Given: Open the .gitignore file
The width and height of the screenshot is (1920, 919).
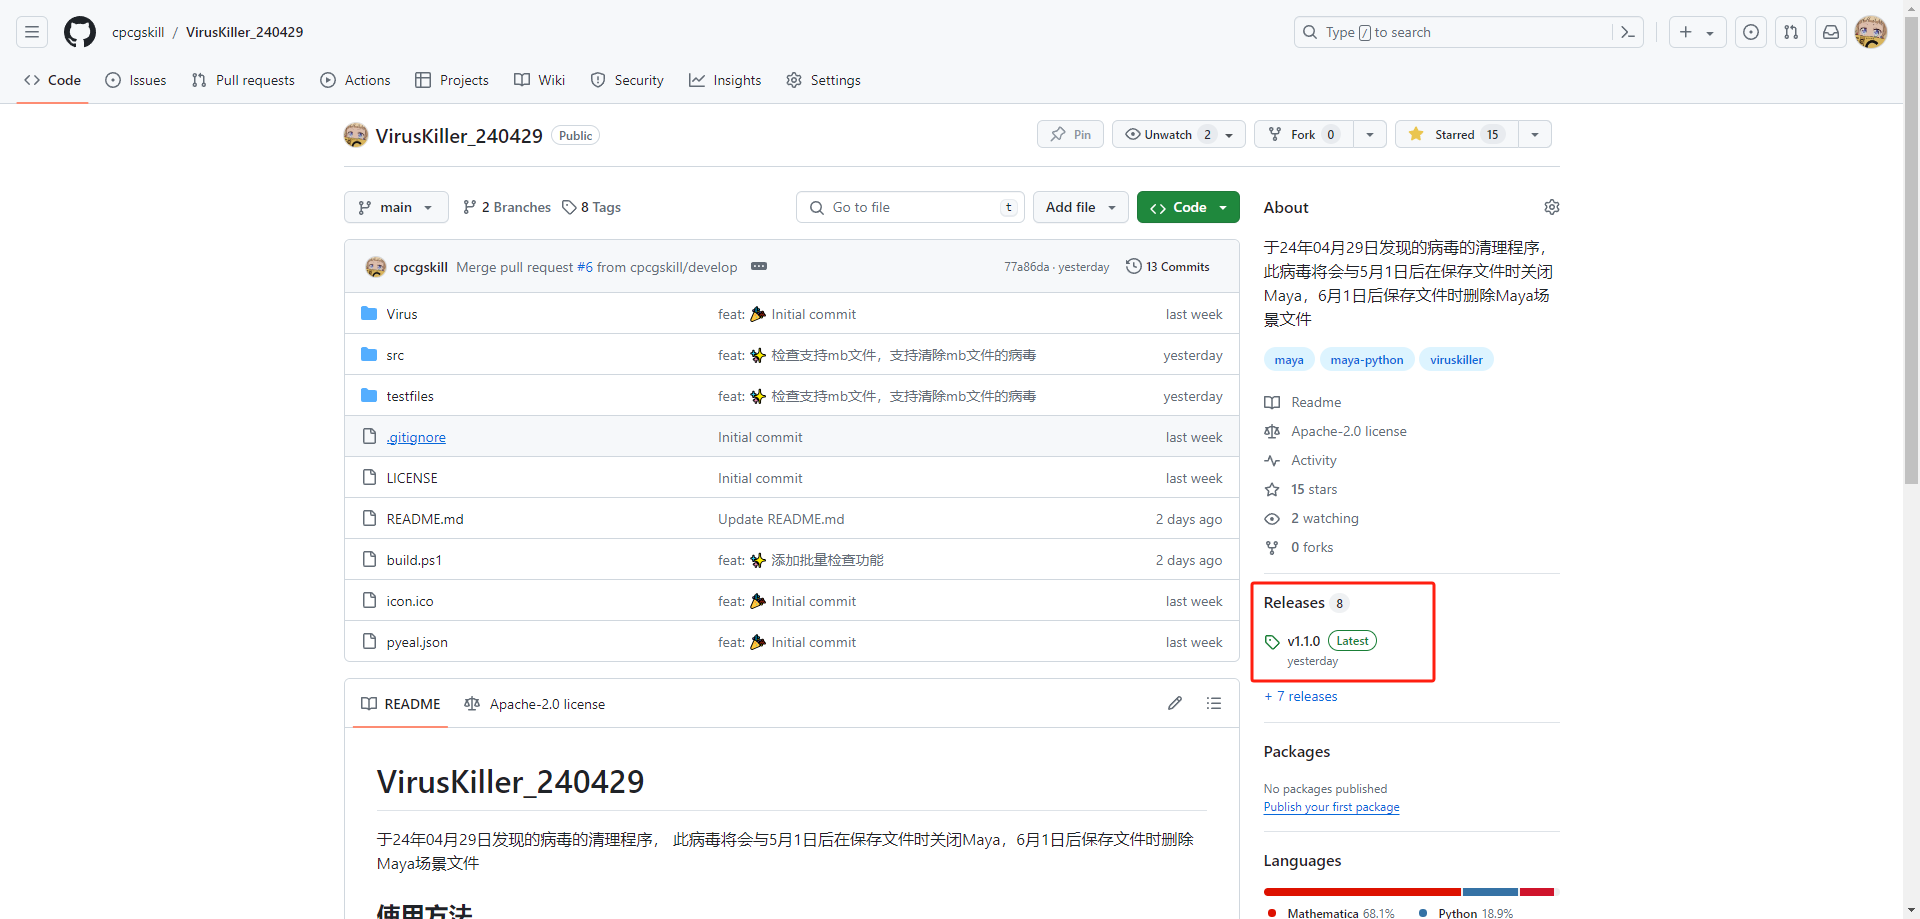Looking at the screenshot, I should pyautogui.click(x=416, y=437).
